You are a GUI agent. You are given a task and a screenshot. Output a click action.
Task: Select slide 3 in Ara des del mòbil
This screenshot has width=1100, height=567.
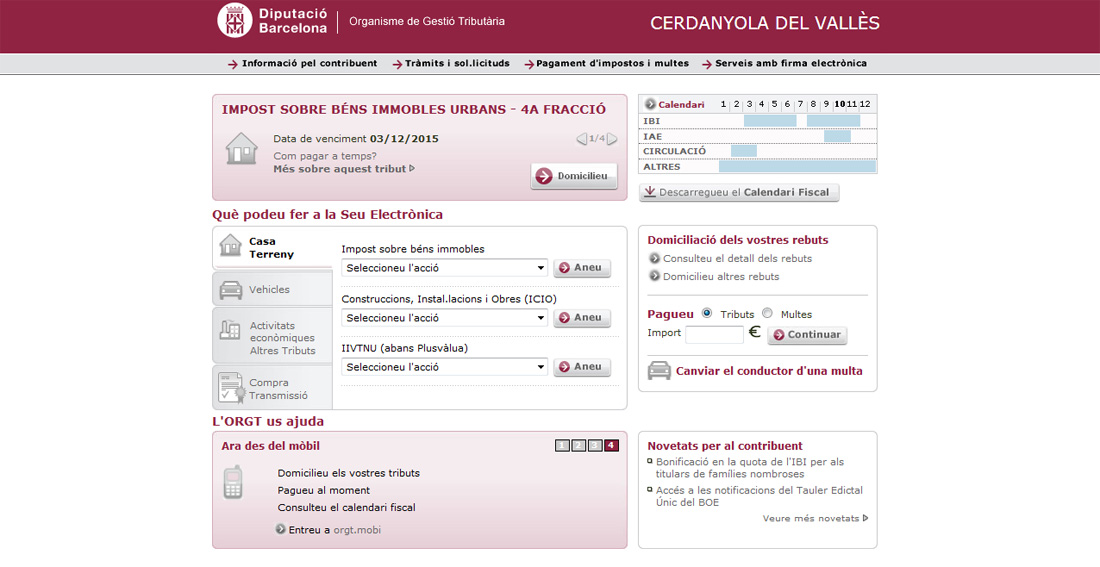tap(595, 446)
